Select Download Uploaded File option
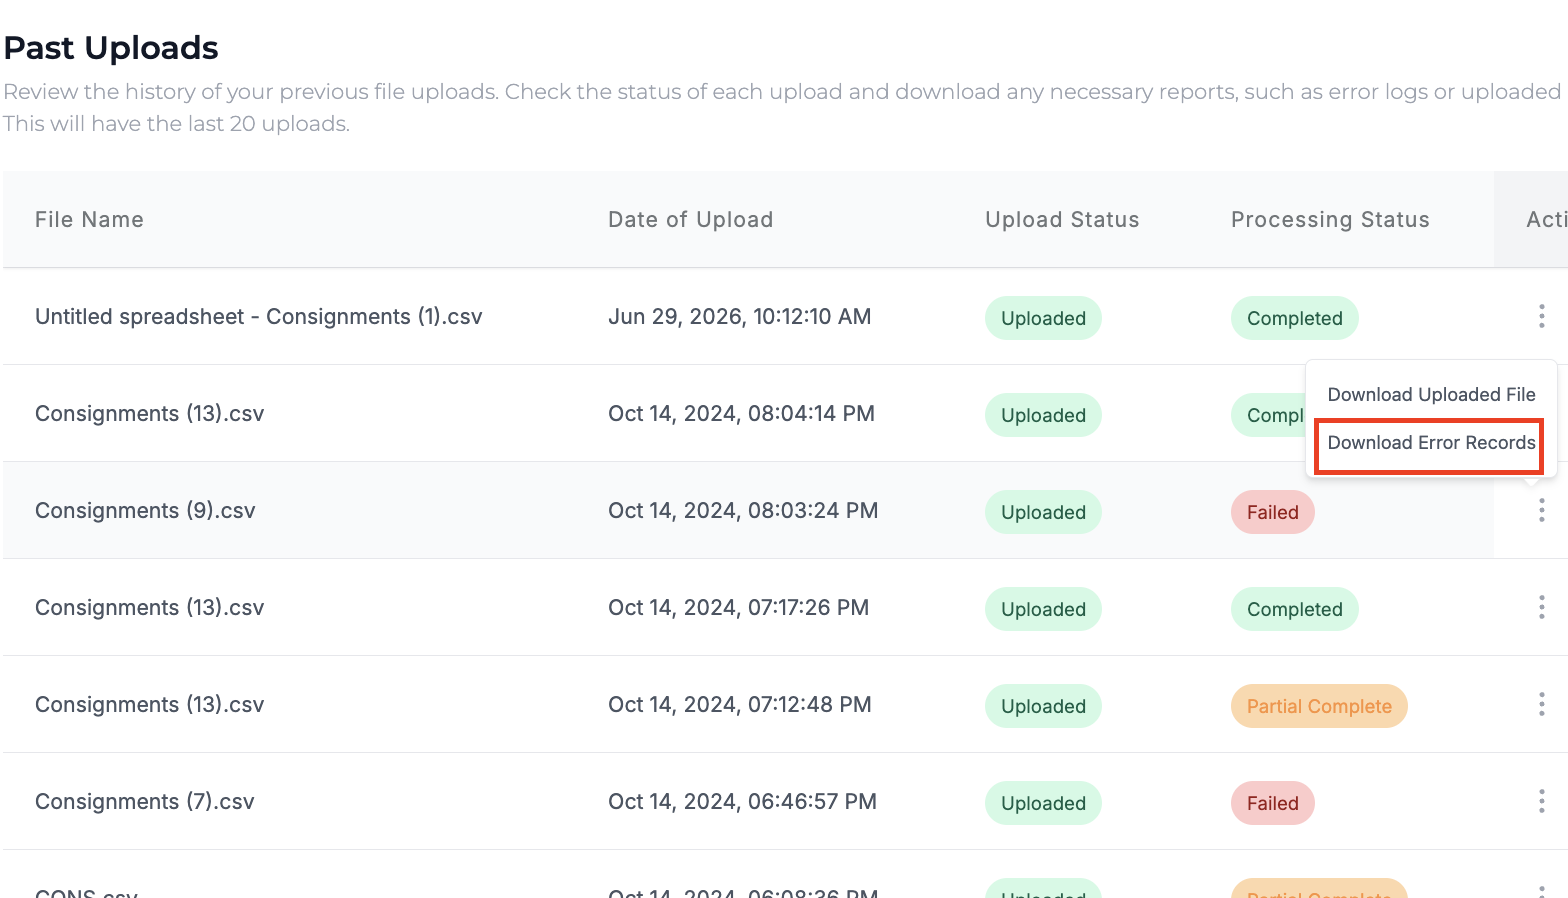 coord(1431,395)
